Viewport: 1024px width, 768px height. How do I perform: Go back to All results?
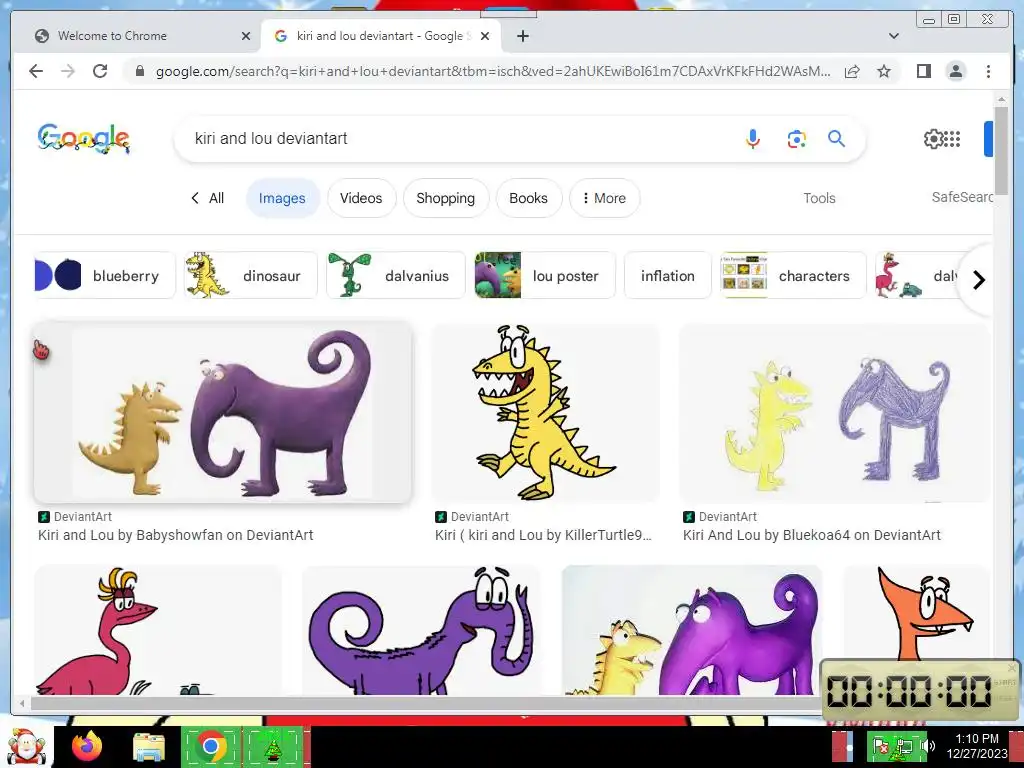(x=208, y=198)
